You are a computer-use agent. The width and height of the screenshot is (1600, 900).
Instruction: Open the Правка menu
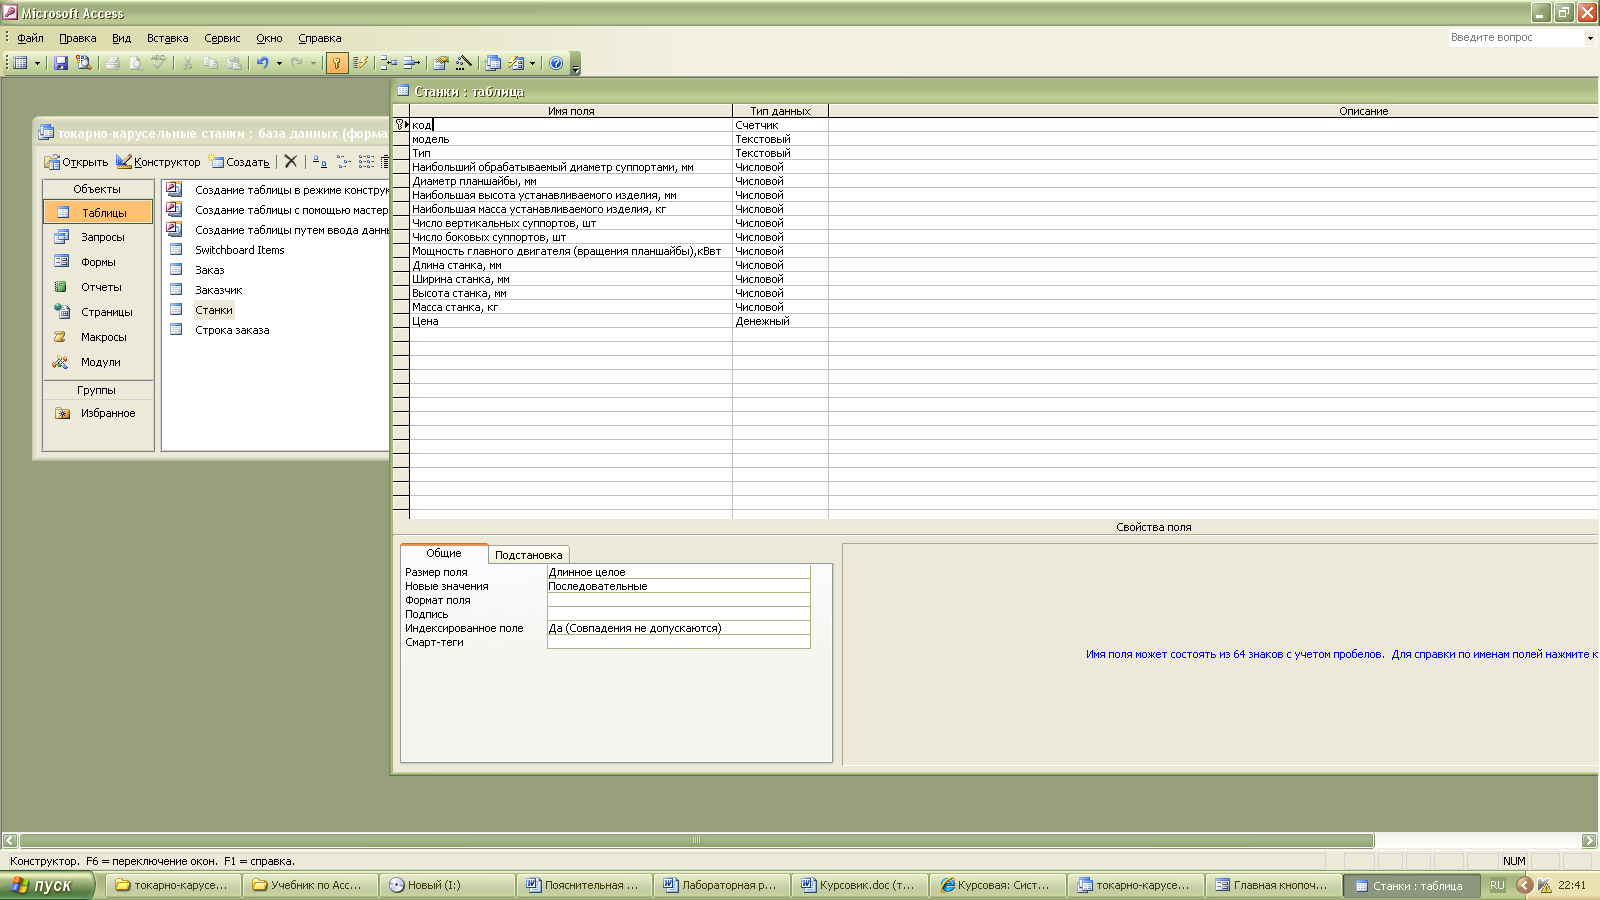click(77, 38)
